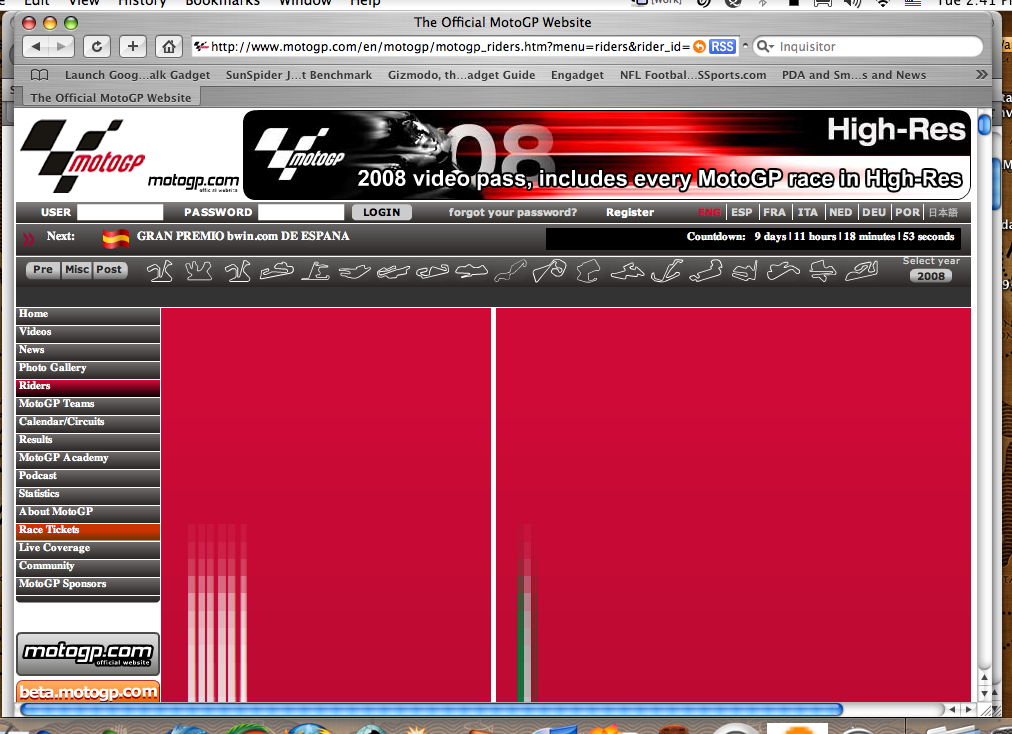The width and height of the screenshot is (1012, 734).
Task: Open MotoGP Academy in the sidebar
Action: 88,460
